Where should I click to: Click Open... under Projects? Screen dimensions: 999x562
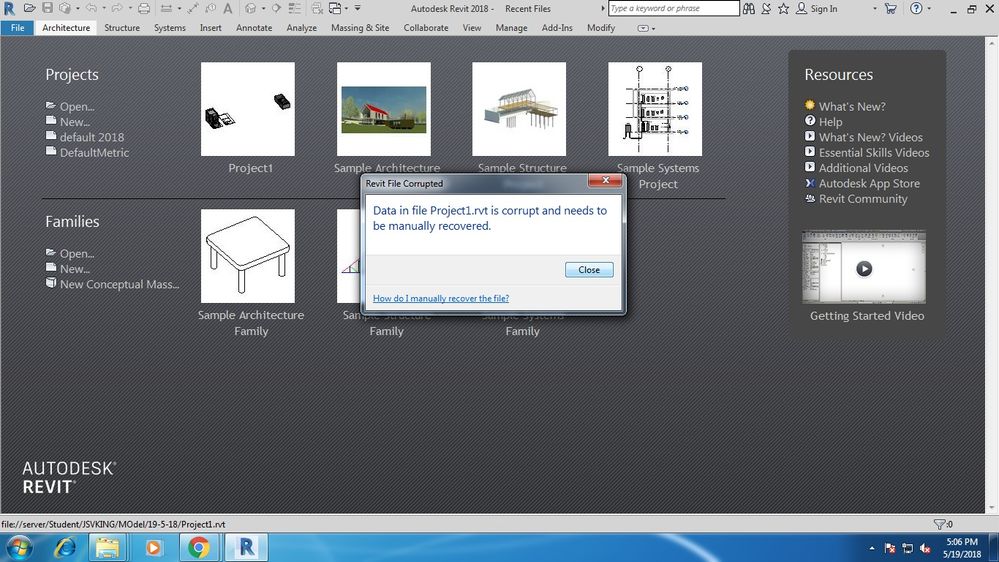[x=76, y=106]
